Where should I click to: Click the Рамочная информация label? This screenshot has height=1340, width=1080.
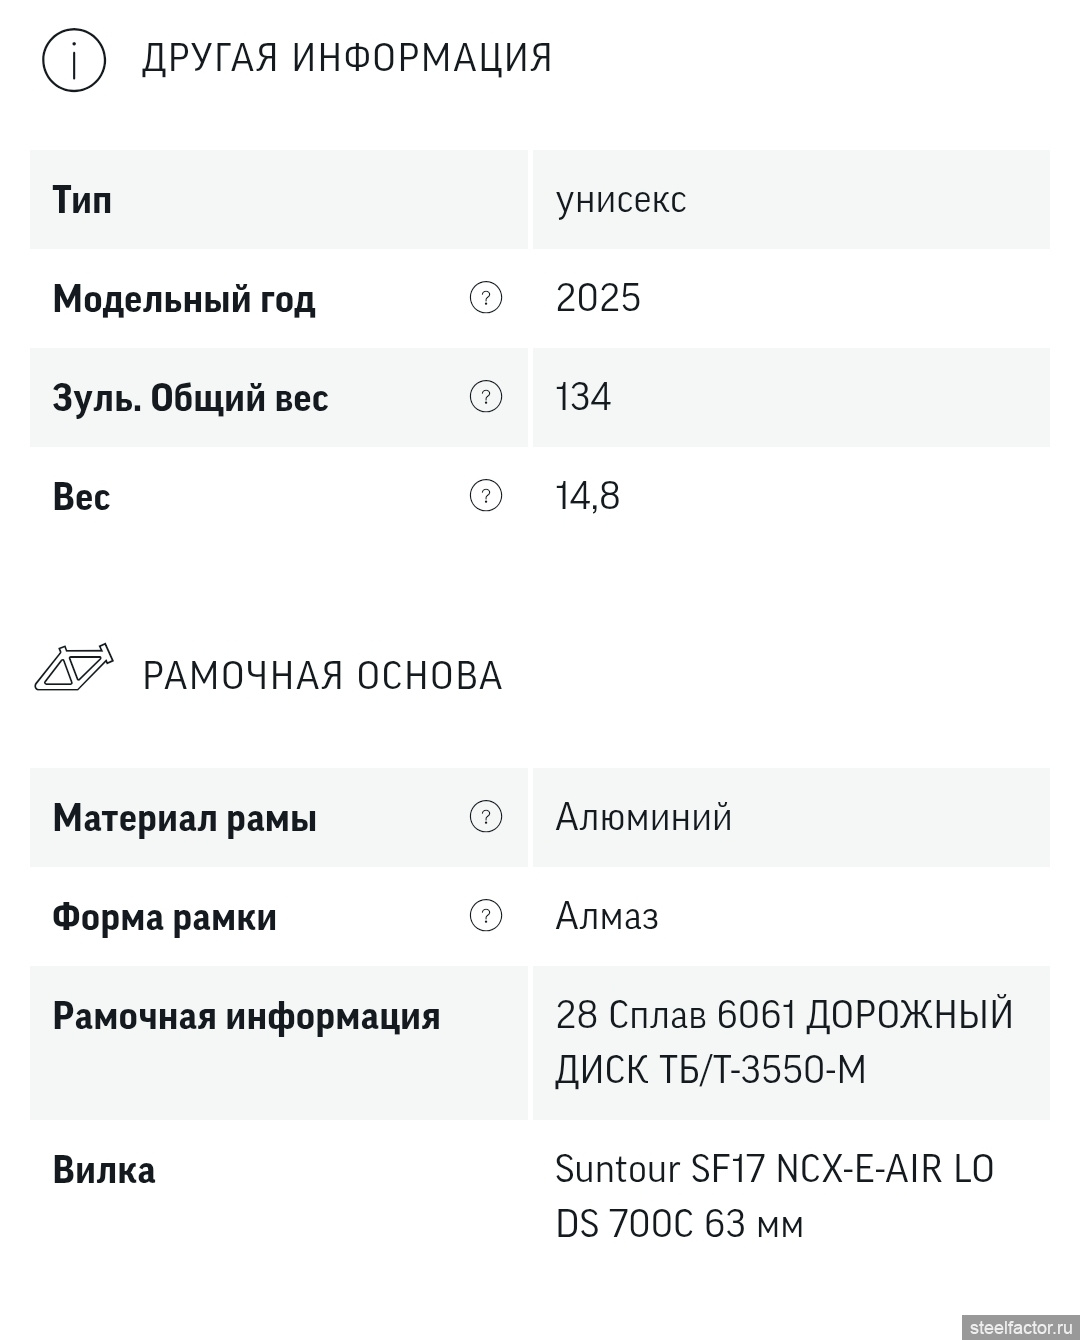pyautogui.click(x=246, y=1016)
